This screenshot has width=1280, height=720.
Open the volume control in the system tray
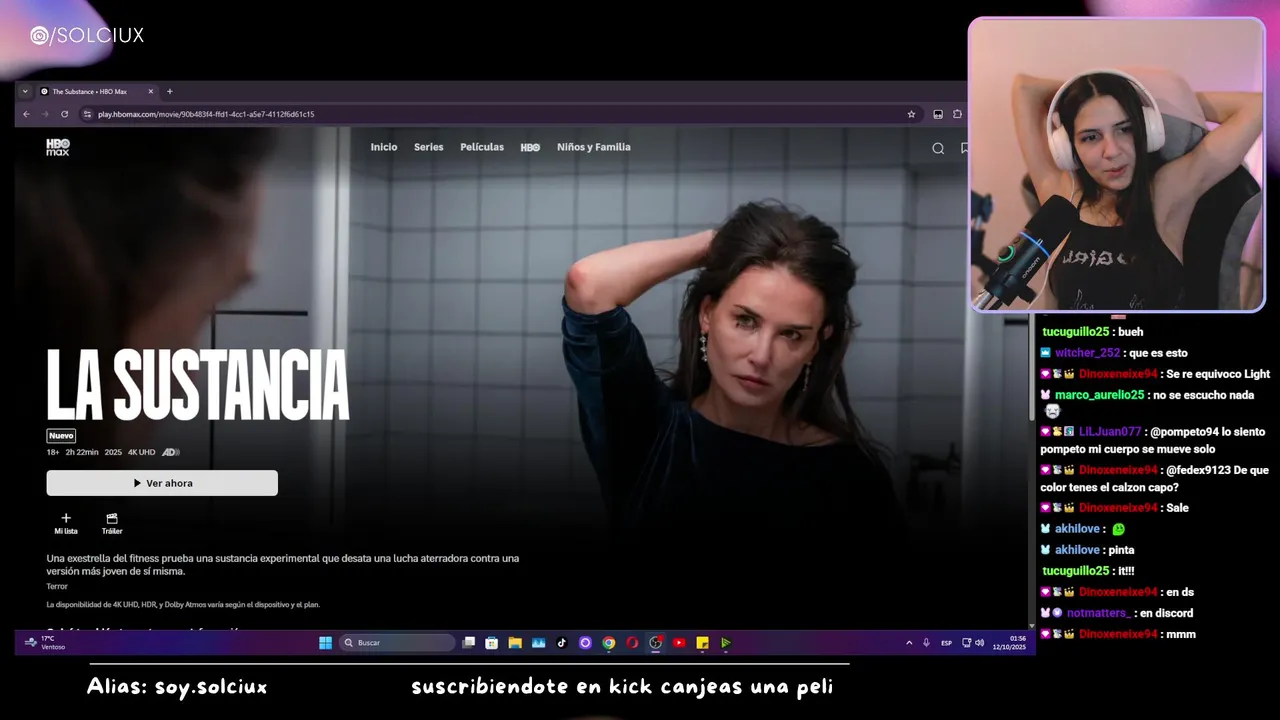tap(979, 643)
